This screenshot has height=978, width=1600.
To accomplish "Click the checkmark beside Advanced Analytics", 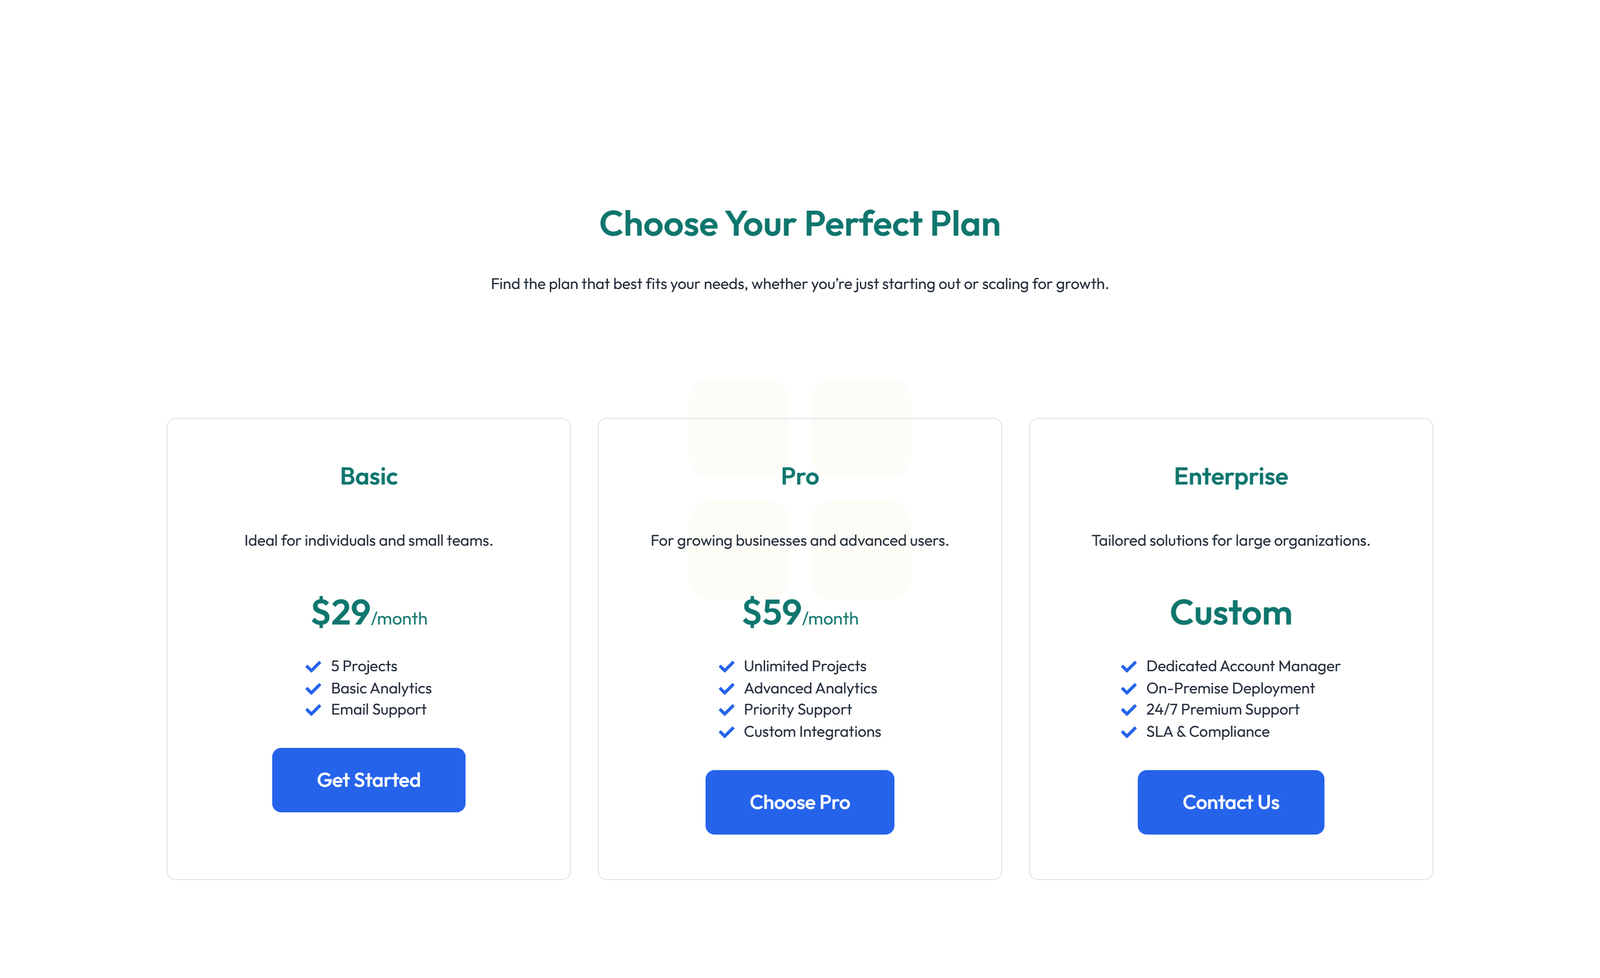I will tap(726, 688).
